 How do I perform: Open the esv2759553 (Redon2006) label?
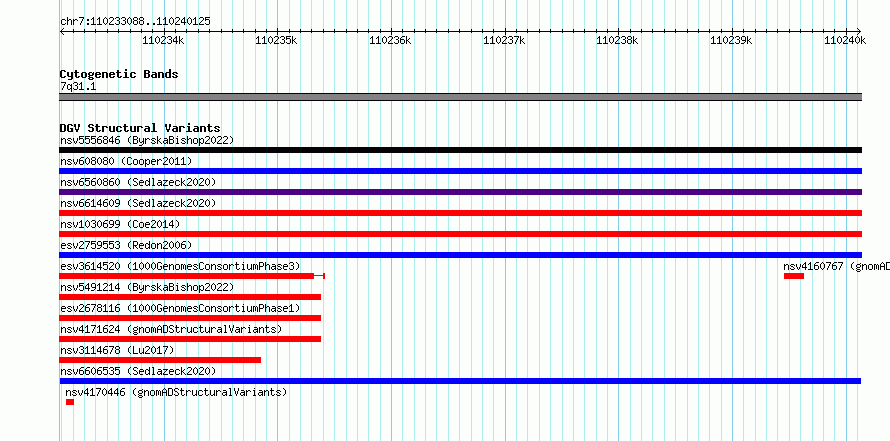pos(126,245)
